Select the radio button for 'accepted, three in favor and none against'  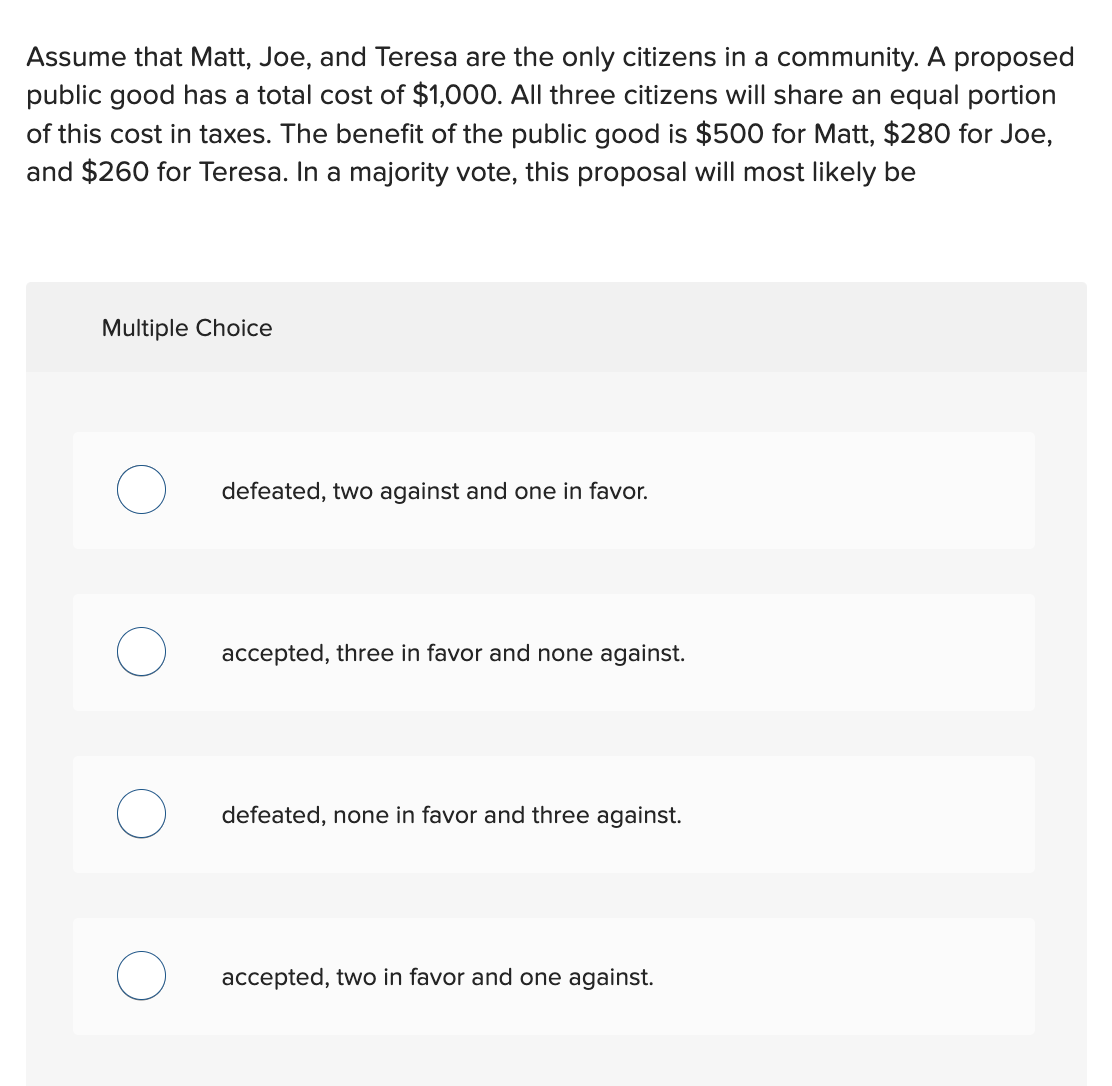[141, 651]
